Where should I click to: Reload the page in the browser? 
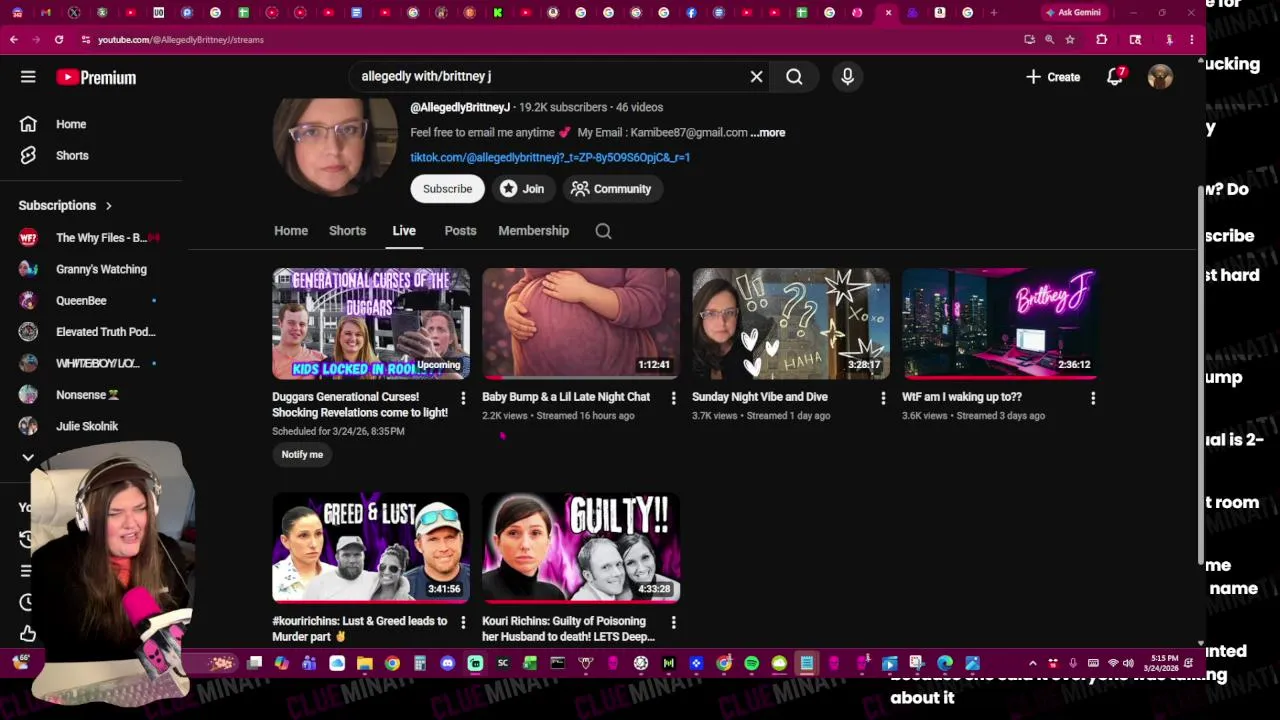pyautogui.click(x=59, y=39)
